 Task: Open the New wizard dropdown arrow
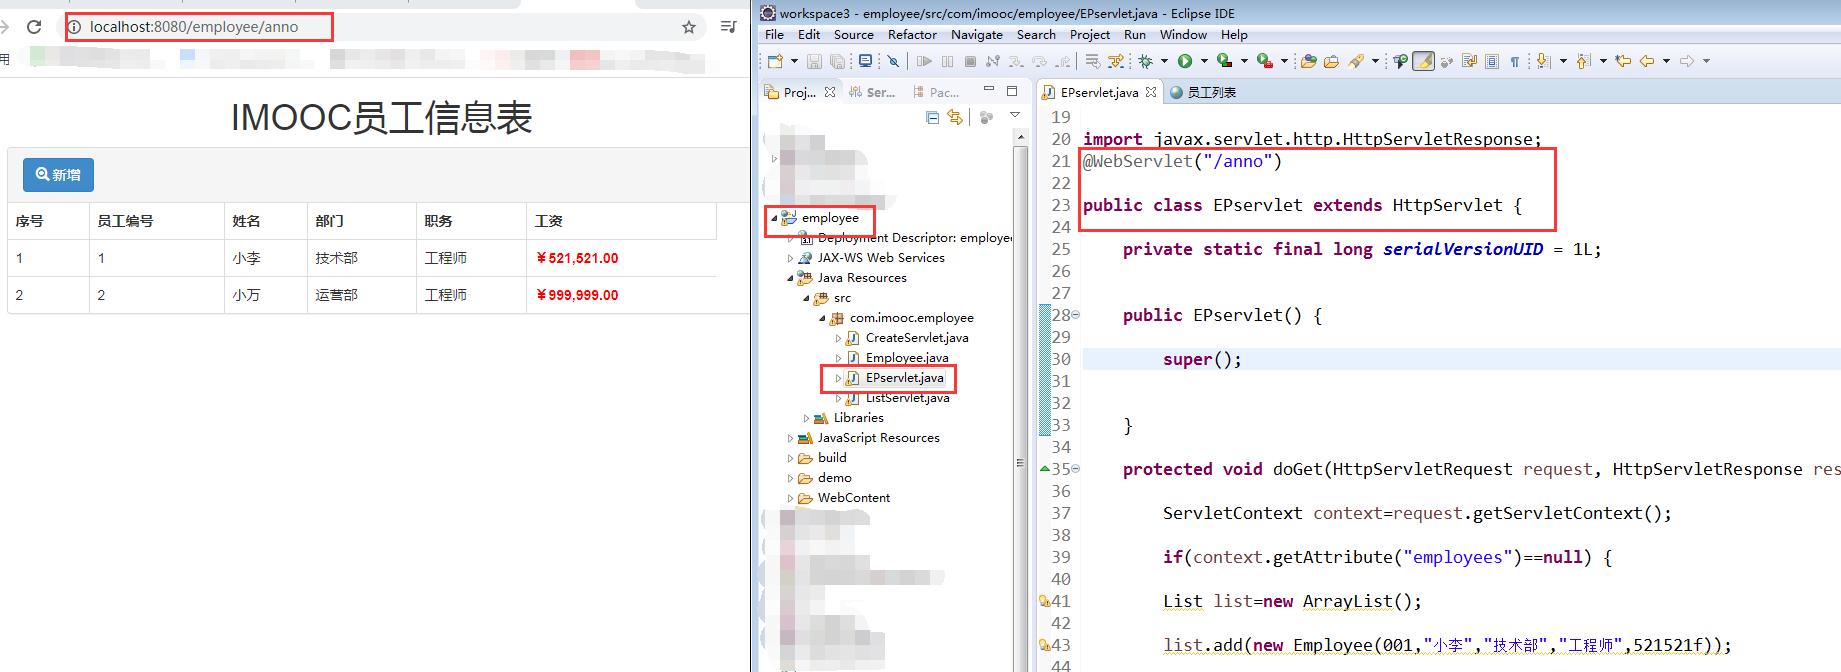tap(794, 61)
